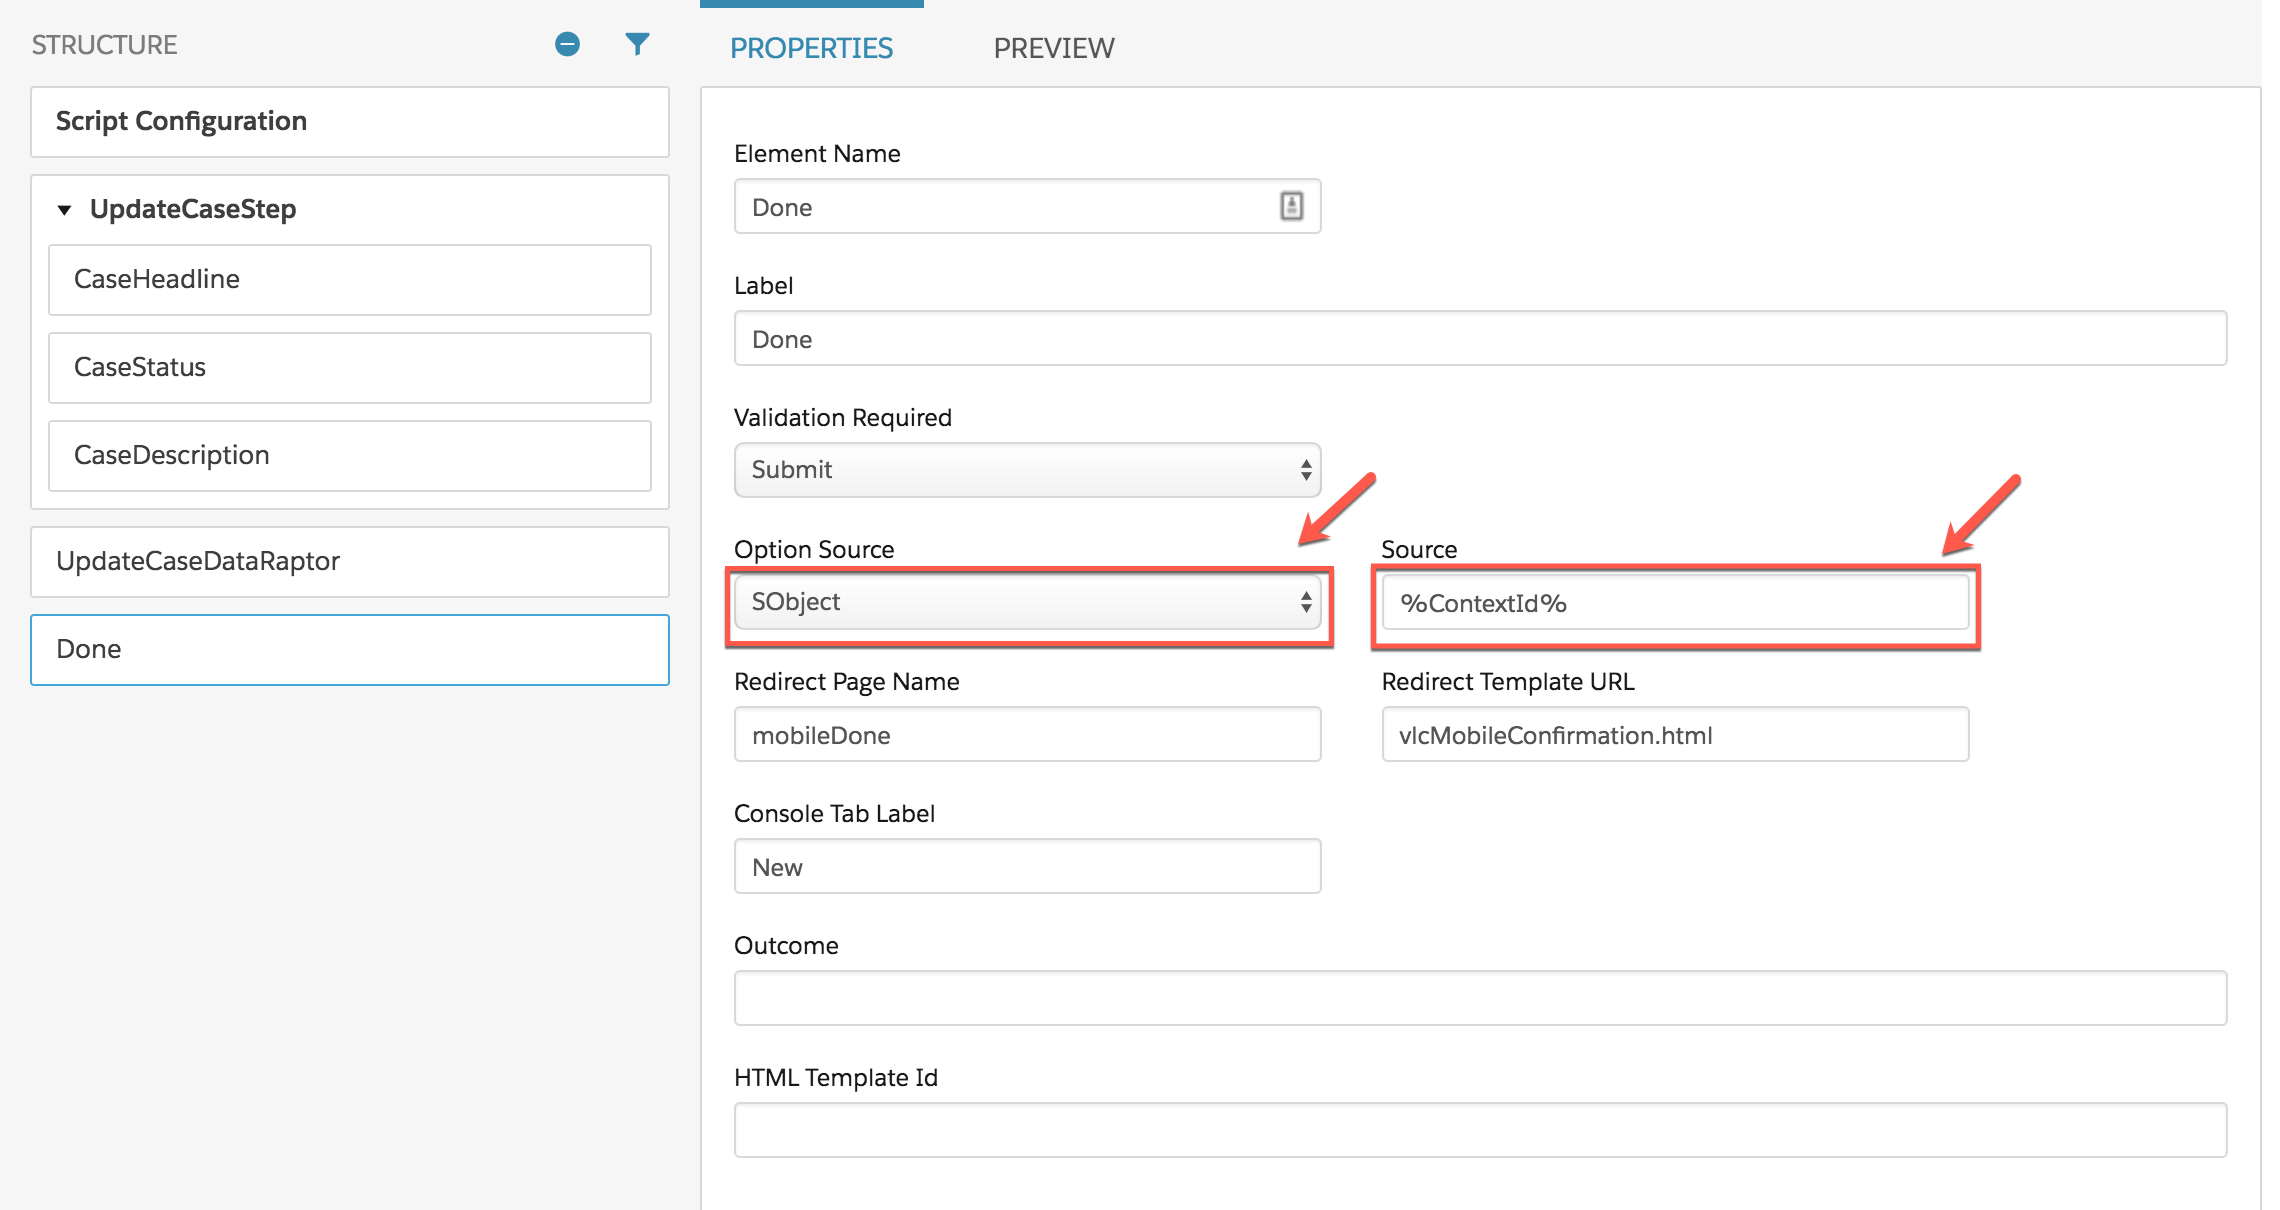Select the CaseHeadline element
Screen dimensions: 2280x1210
pyautogui.click(x=350, y=280)
